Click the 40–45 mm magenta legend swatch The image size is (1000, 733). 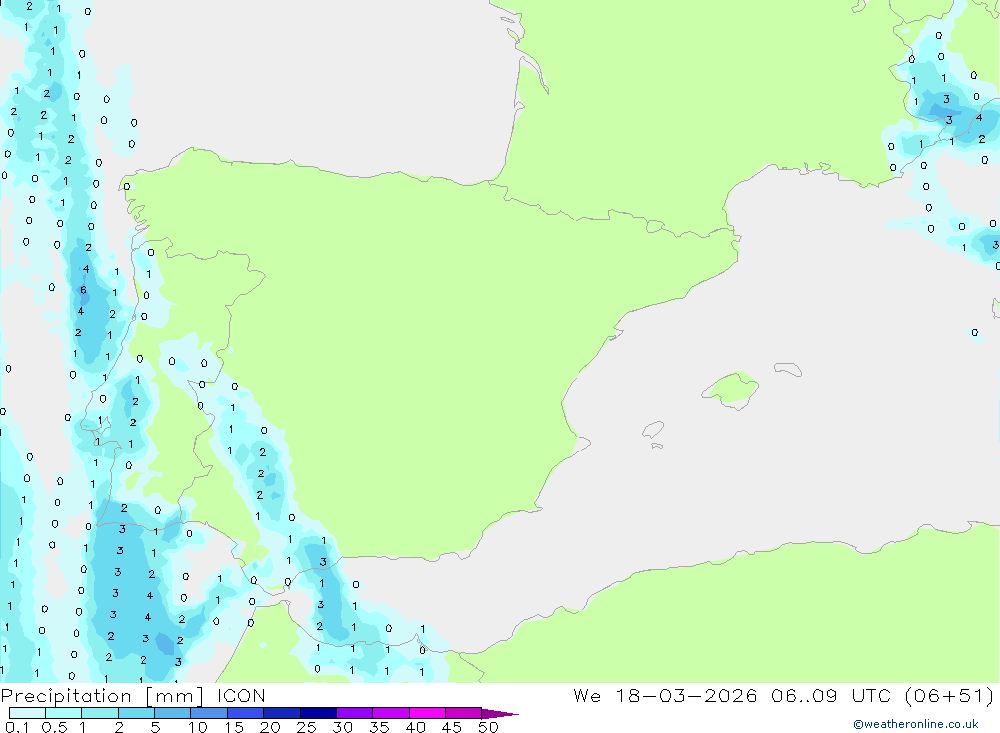[x=427, y=713]
